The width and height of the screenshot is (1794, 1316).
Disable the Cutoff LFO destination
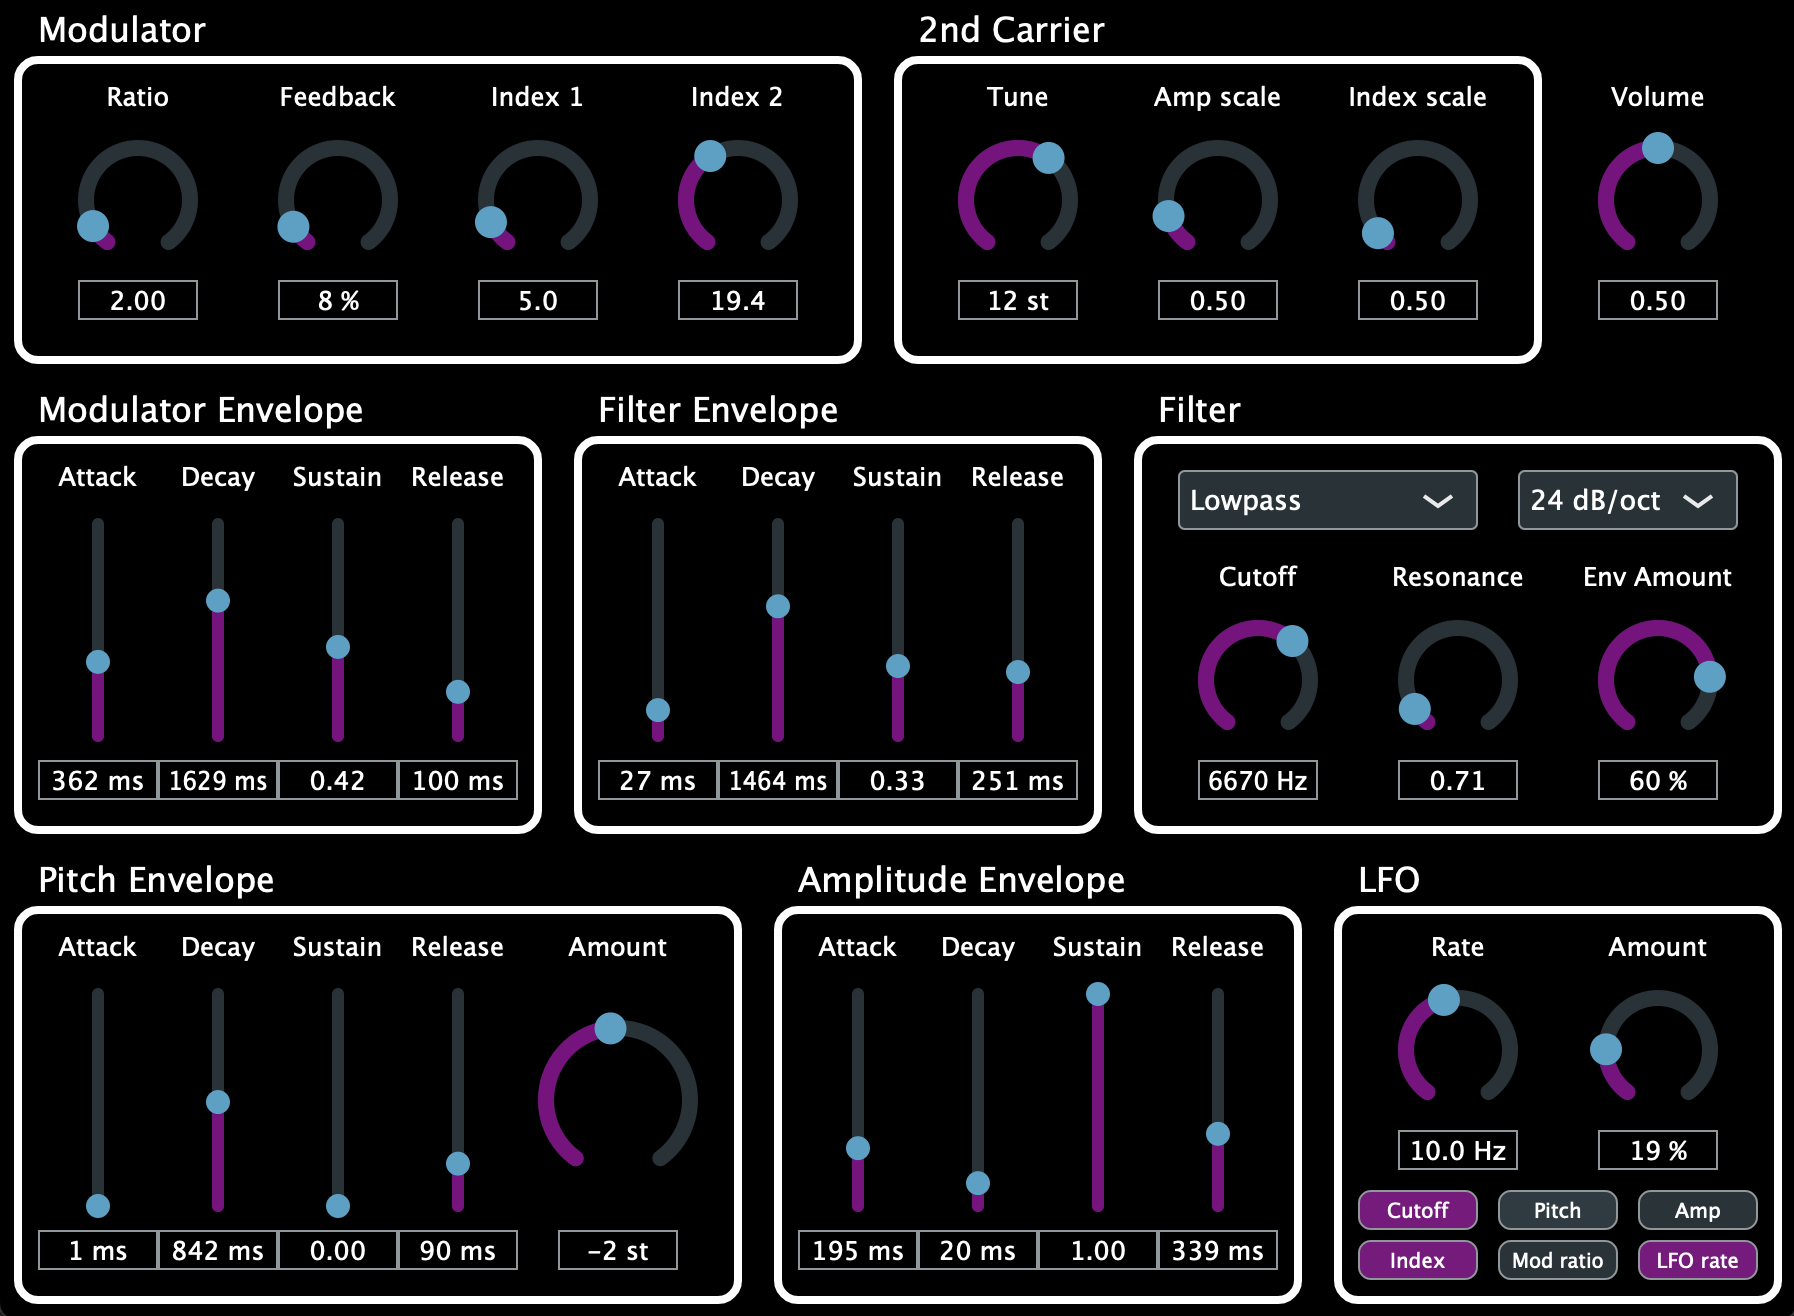[1417, 1209]
